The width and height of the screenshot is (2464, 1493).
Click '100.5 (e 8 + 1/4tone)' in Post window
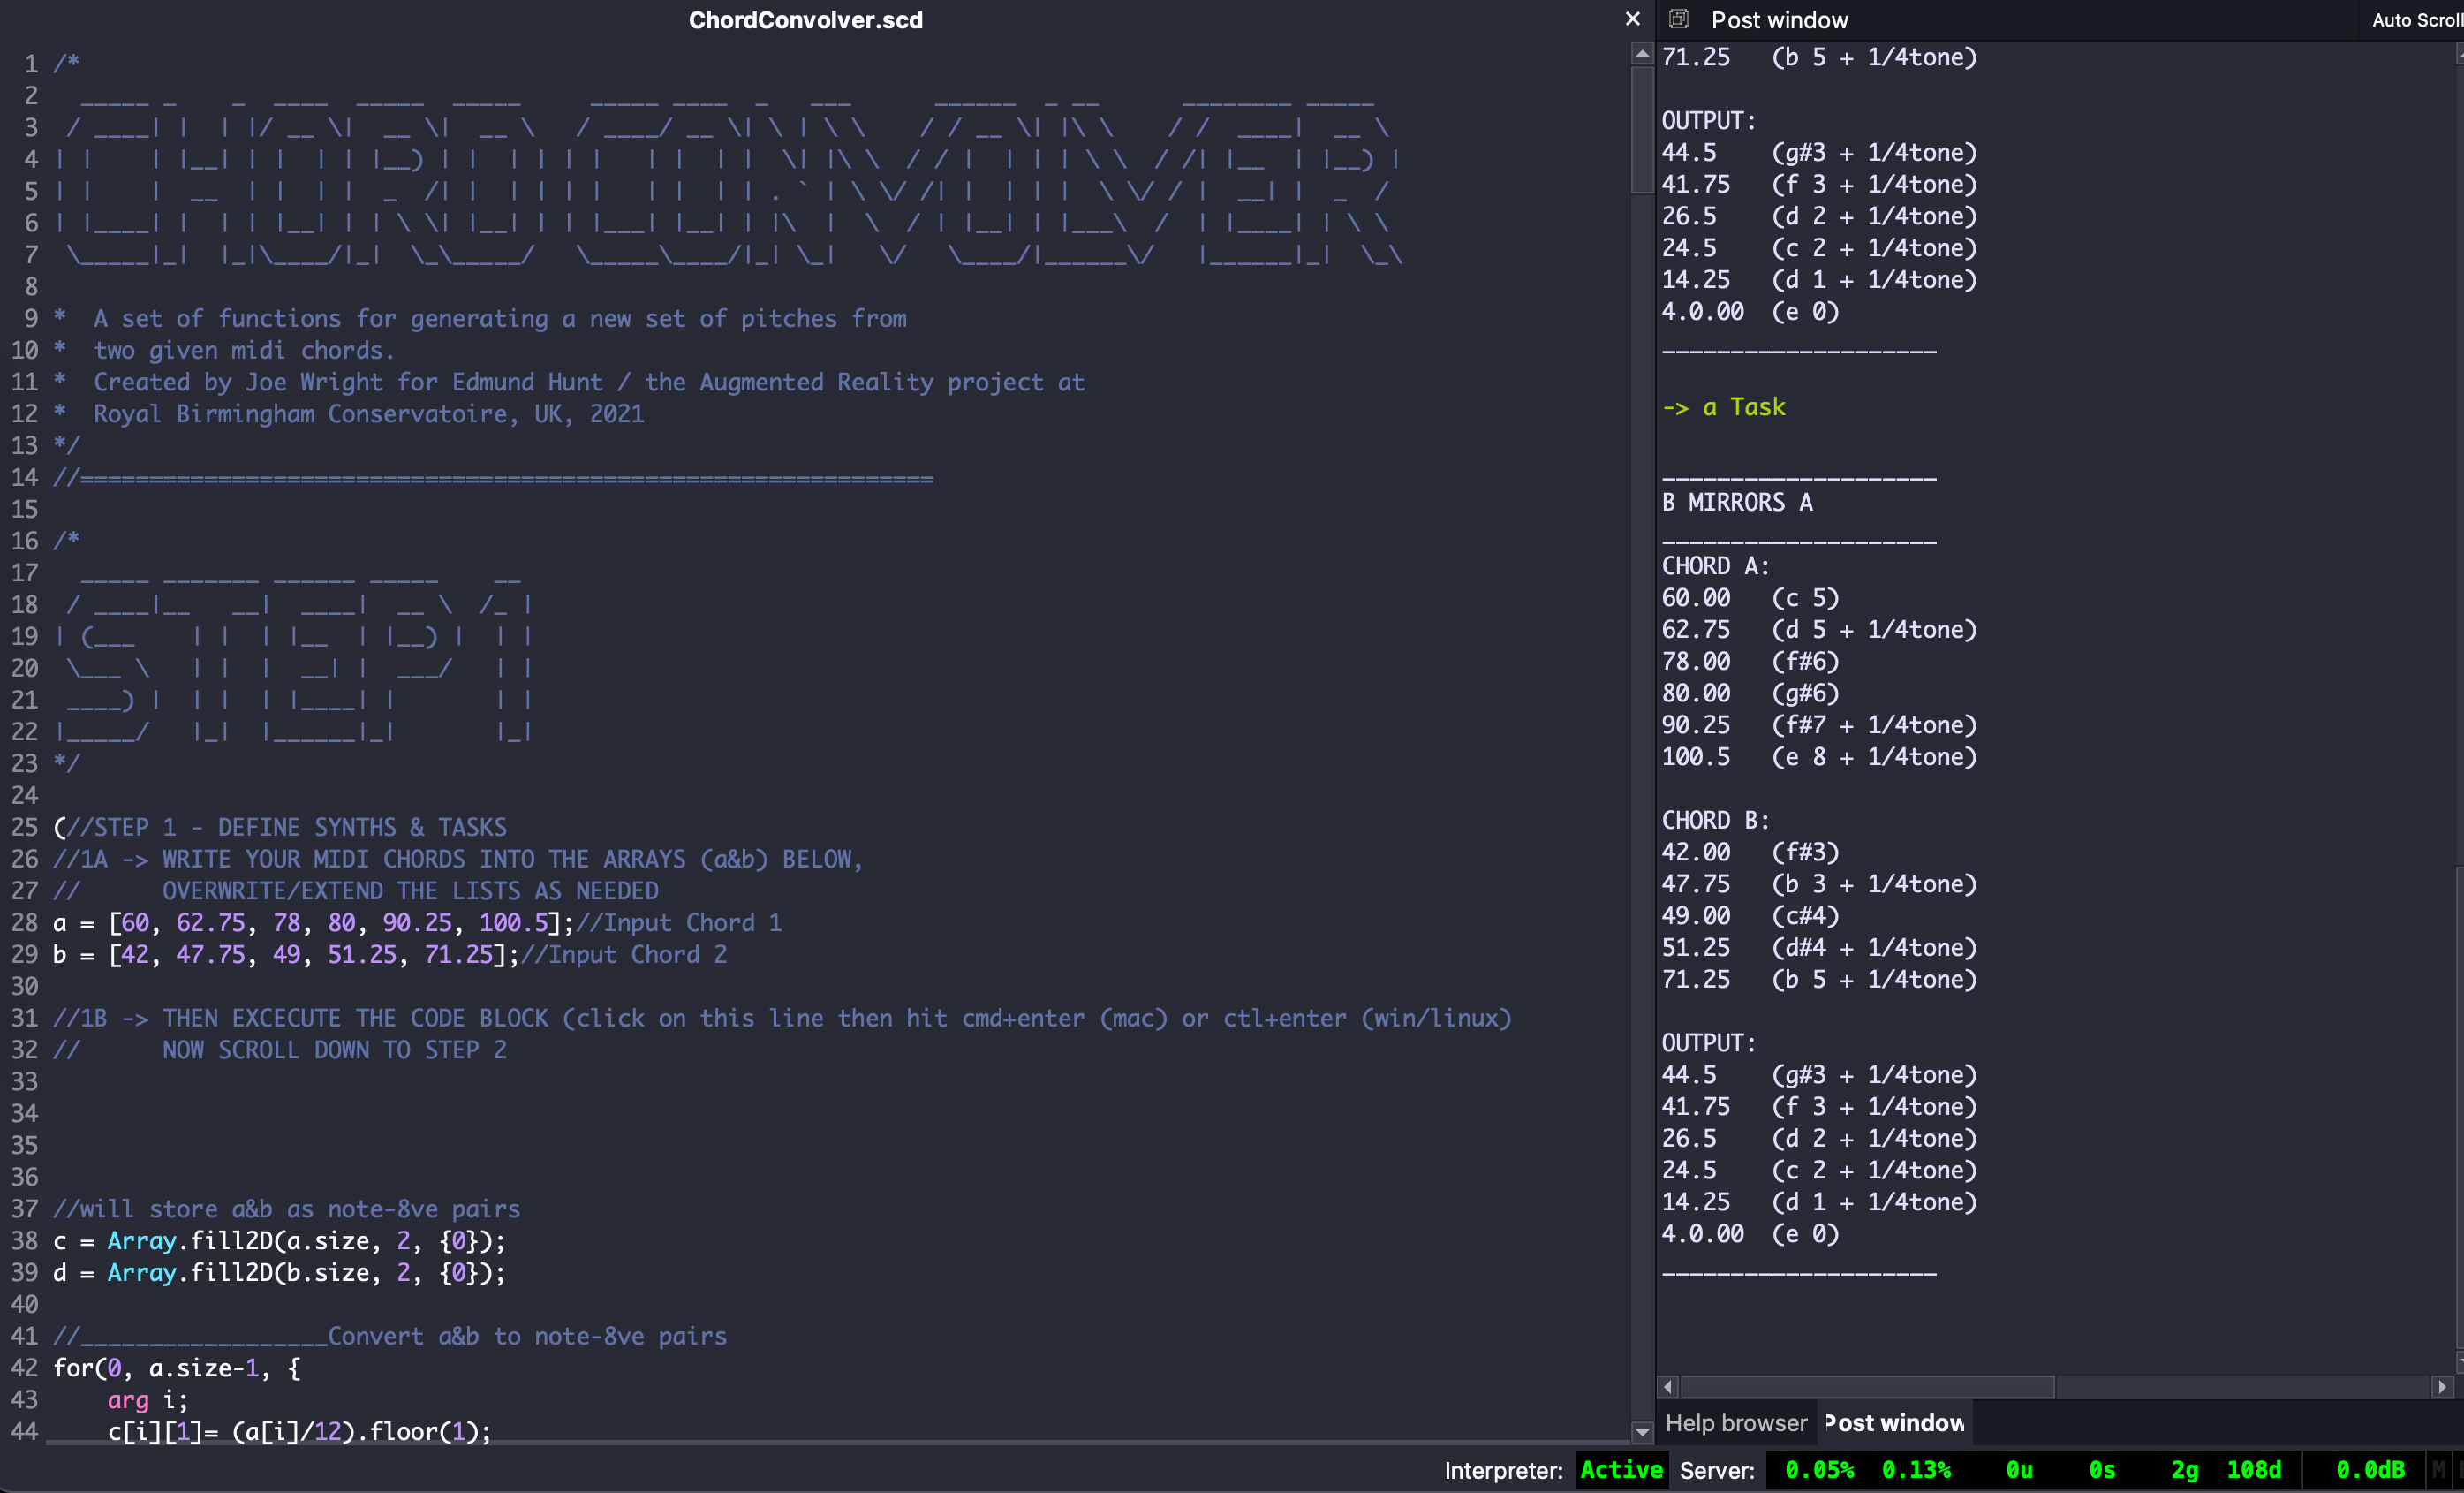[1819, 757]
